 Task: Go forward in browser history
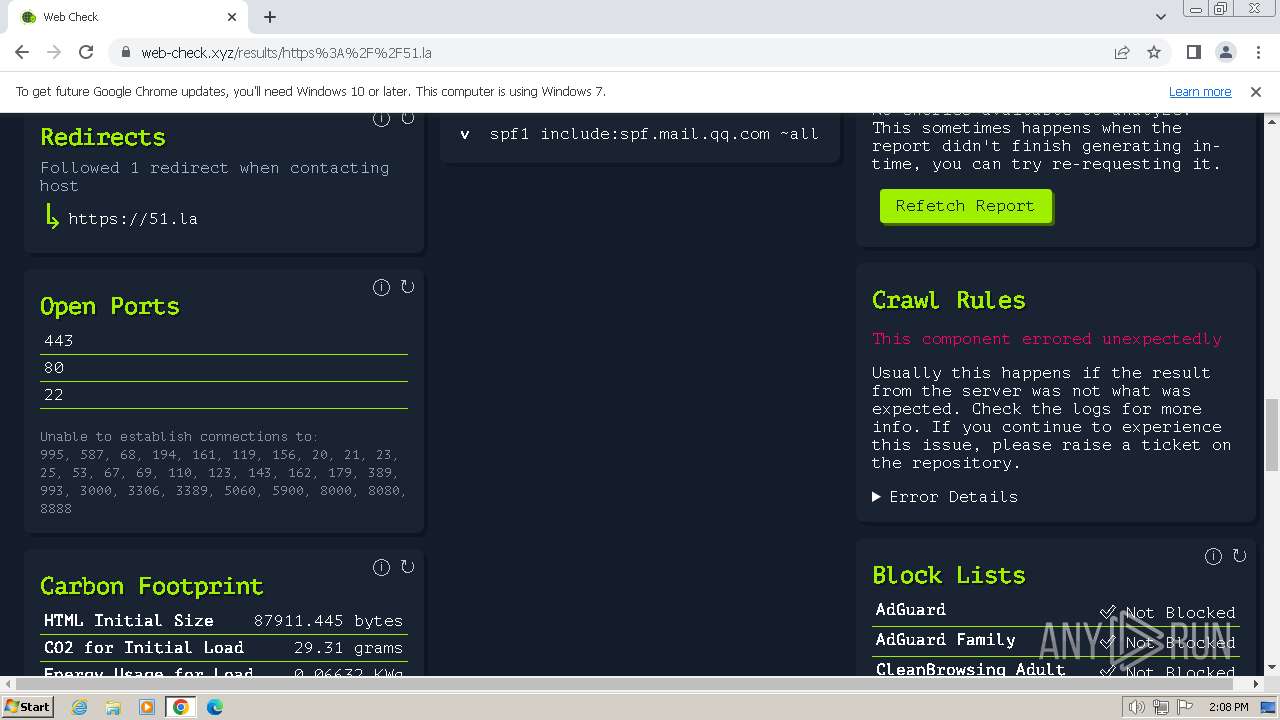pos(54,52)
